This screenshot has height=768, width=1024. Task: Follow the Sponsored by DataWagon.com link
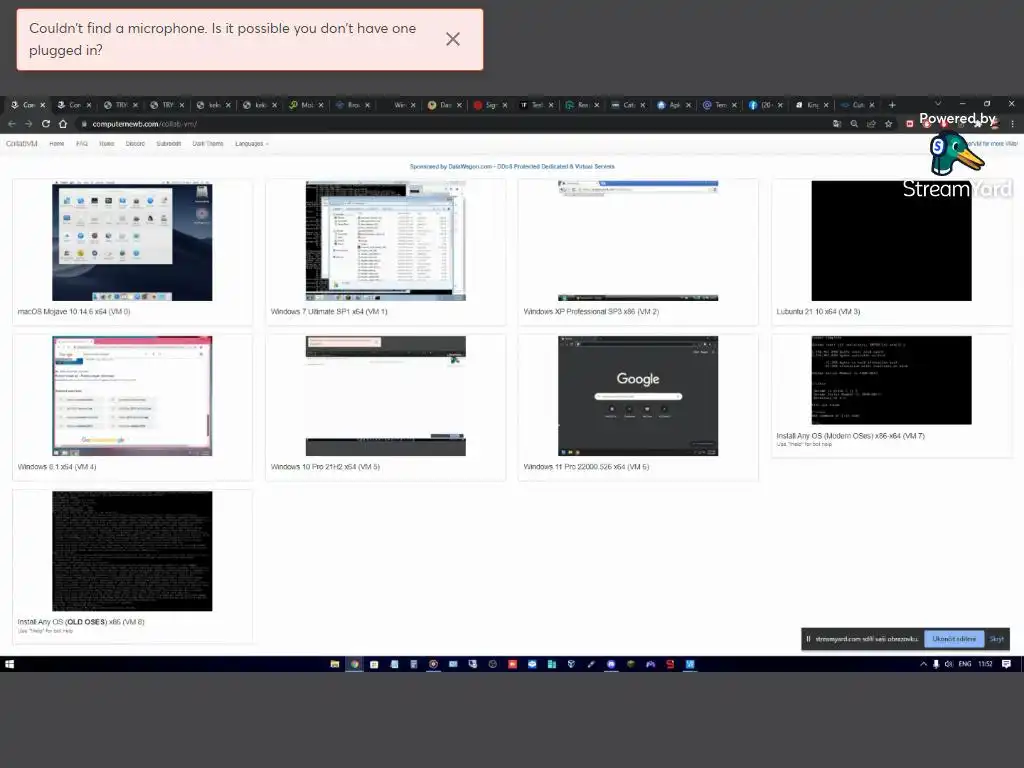[x=512, y=167]
